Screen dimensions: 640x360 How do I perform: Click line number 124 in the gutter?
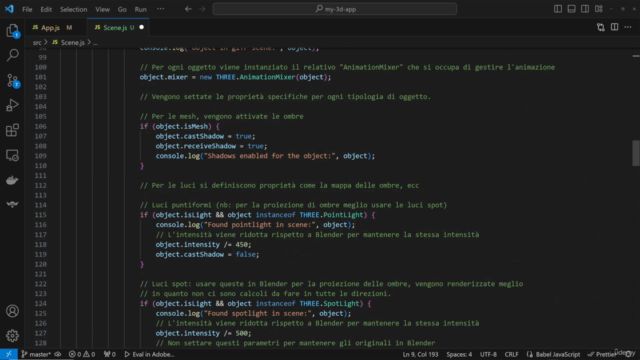40,304
